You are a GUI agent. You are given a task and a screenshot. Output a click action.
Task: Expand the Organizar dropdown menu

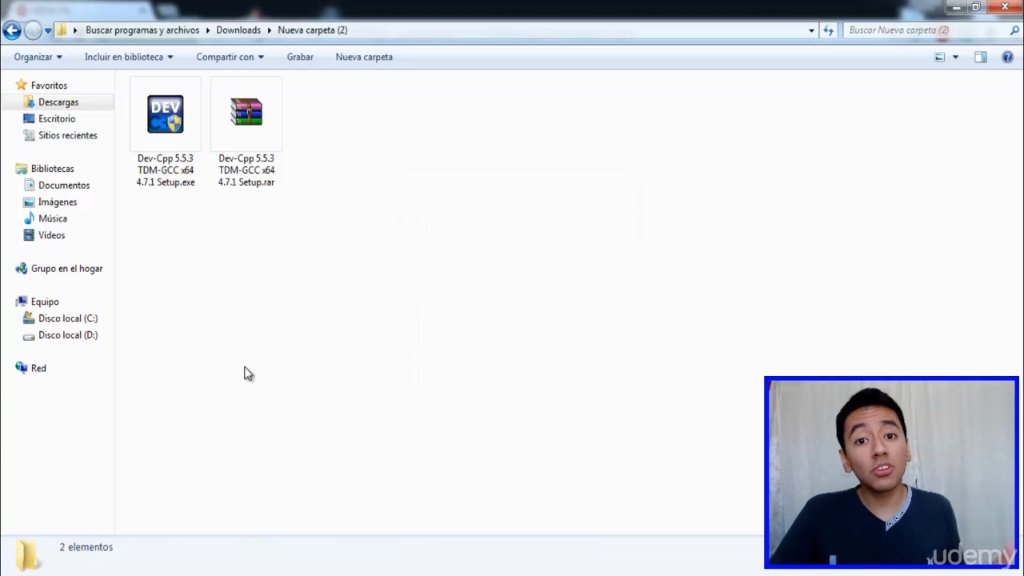(x=38, y=57)
